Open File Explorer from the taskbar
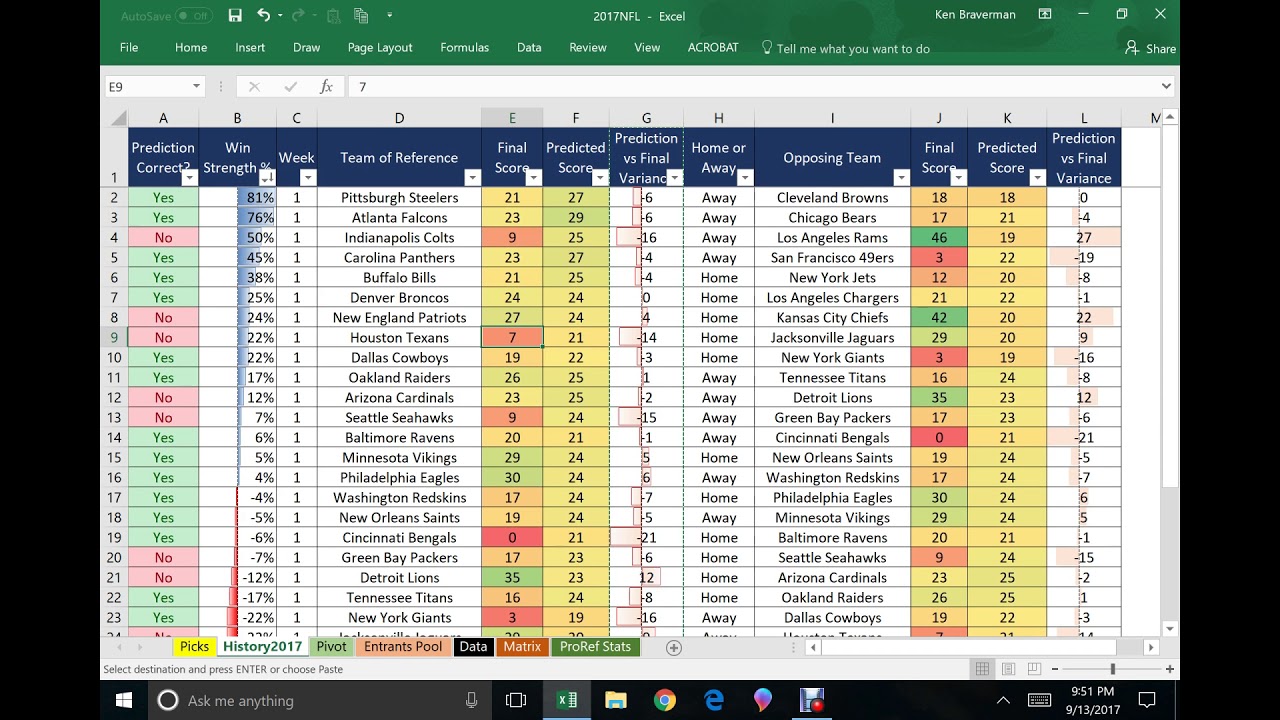The height and width of the screenshot is (720, 1280). pos(615,700)
